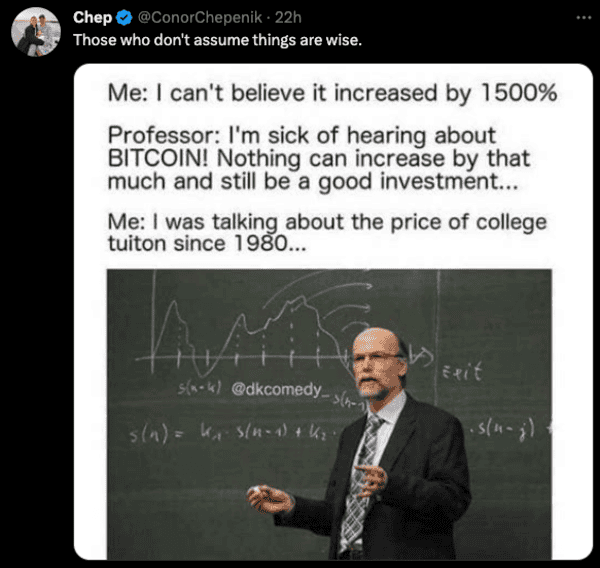Open the author's profile avatar

coord(36,34)
